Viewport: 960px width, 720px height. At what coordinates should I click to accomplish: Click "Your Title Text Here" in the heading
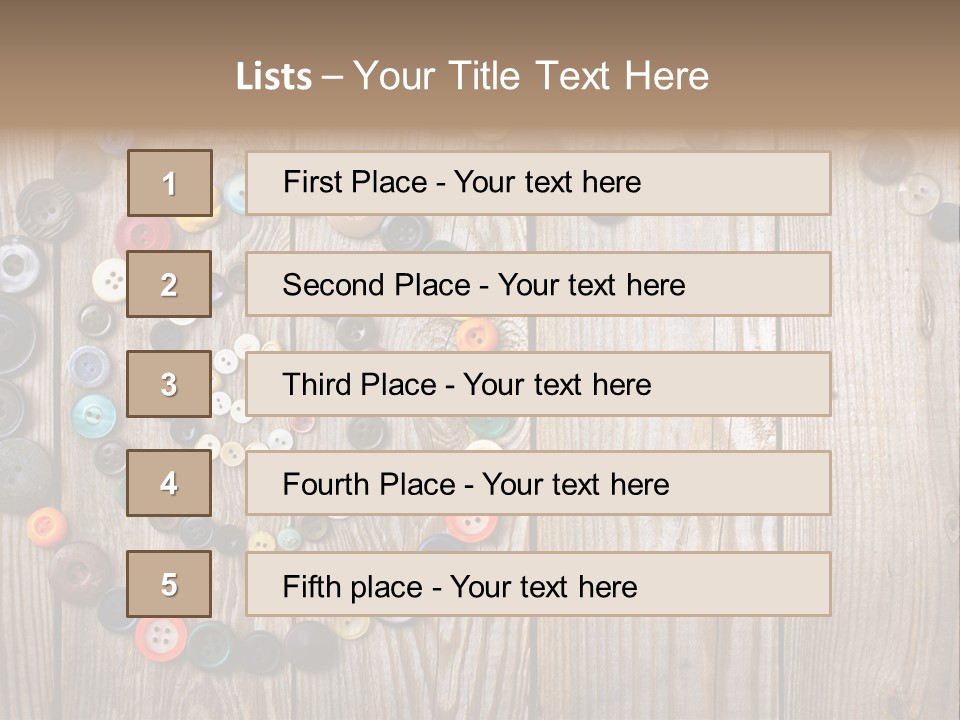tap(531, 76)
